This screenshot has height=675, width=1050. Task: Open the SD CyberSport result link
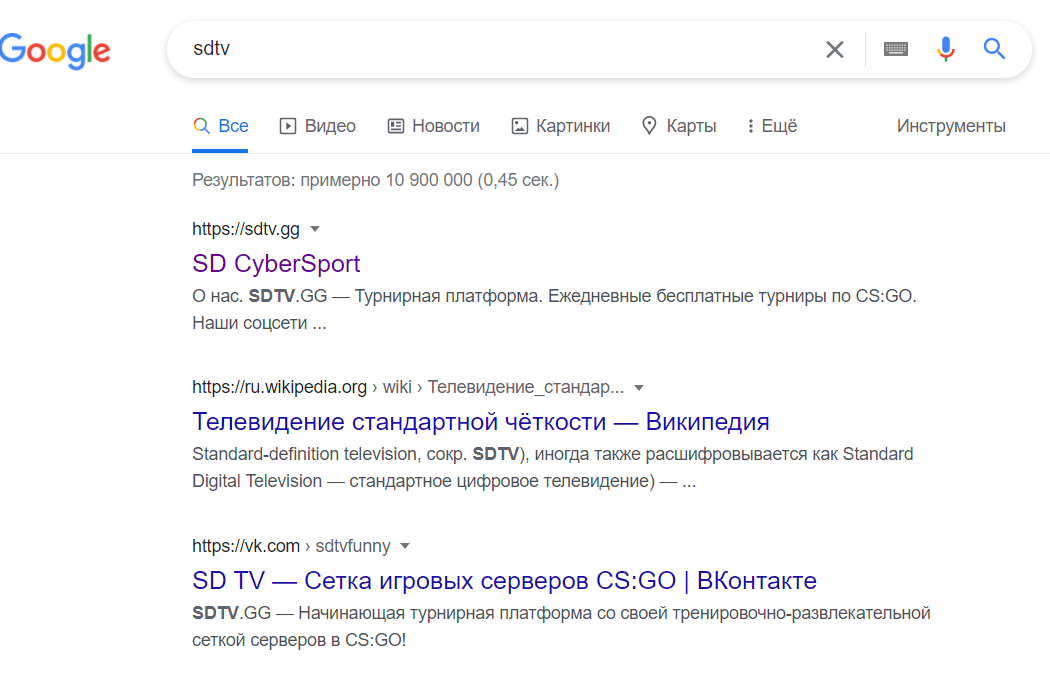276,264
